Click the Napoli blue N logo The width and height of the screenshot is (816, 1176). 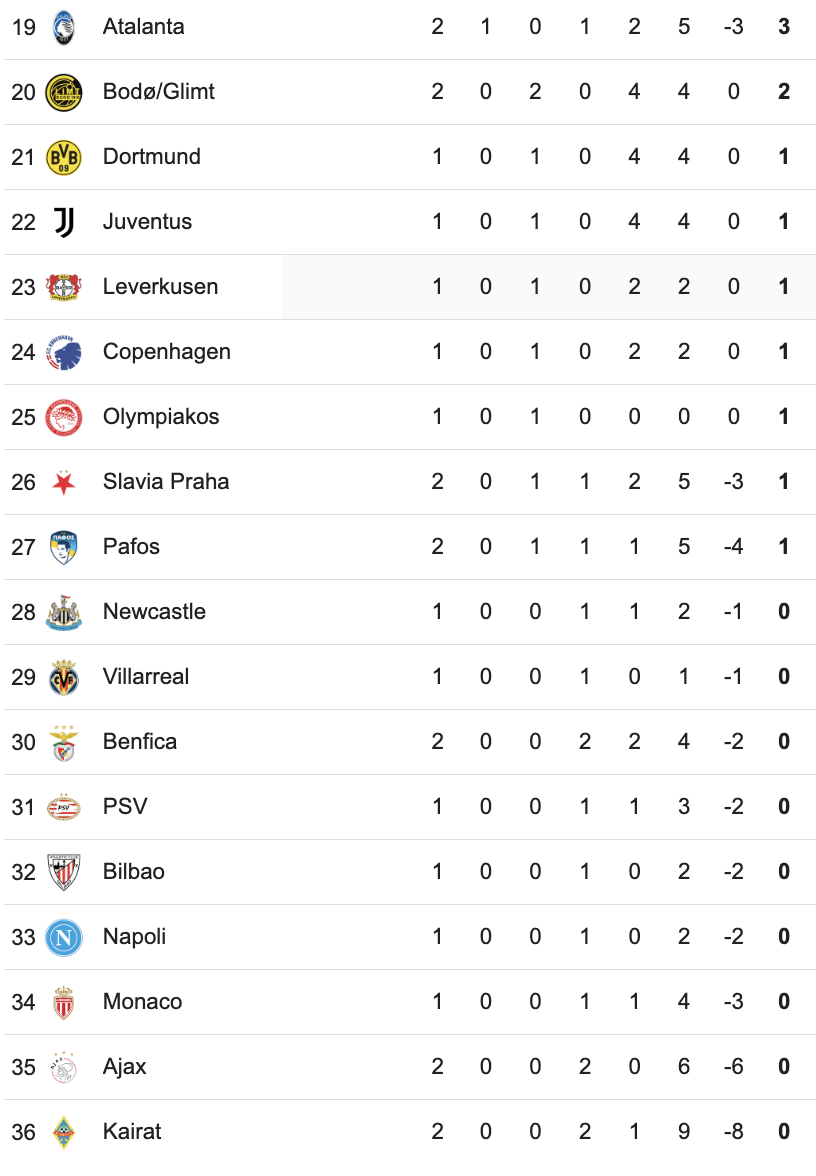[x=64, y=937]
